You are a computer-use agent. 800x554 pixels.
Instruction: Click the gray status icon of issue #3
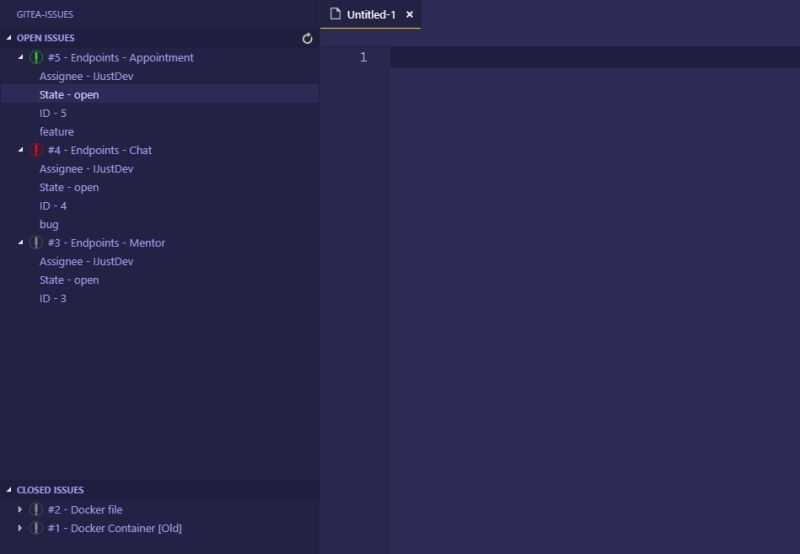36,243
